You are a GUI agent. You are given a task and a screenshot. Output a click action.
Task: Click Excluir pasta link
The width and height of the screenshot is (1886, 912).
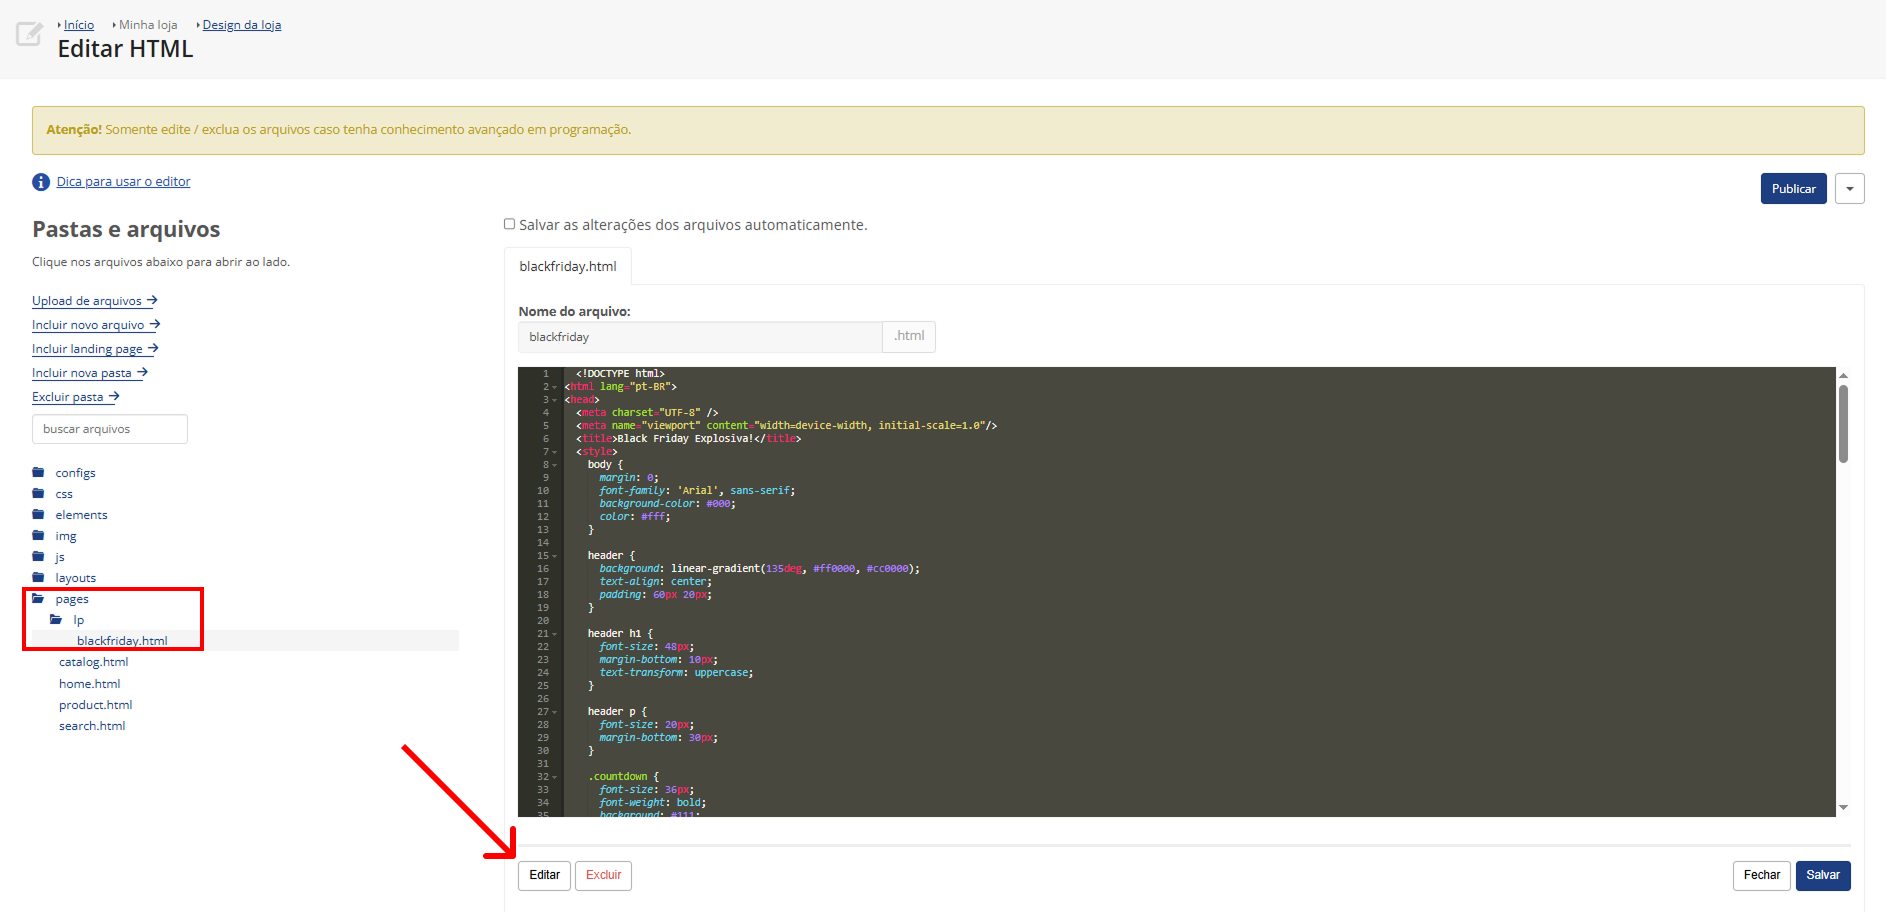[x=76, y=397]
